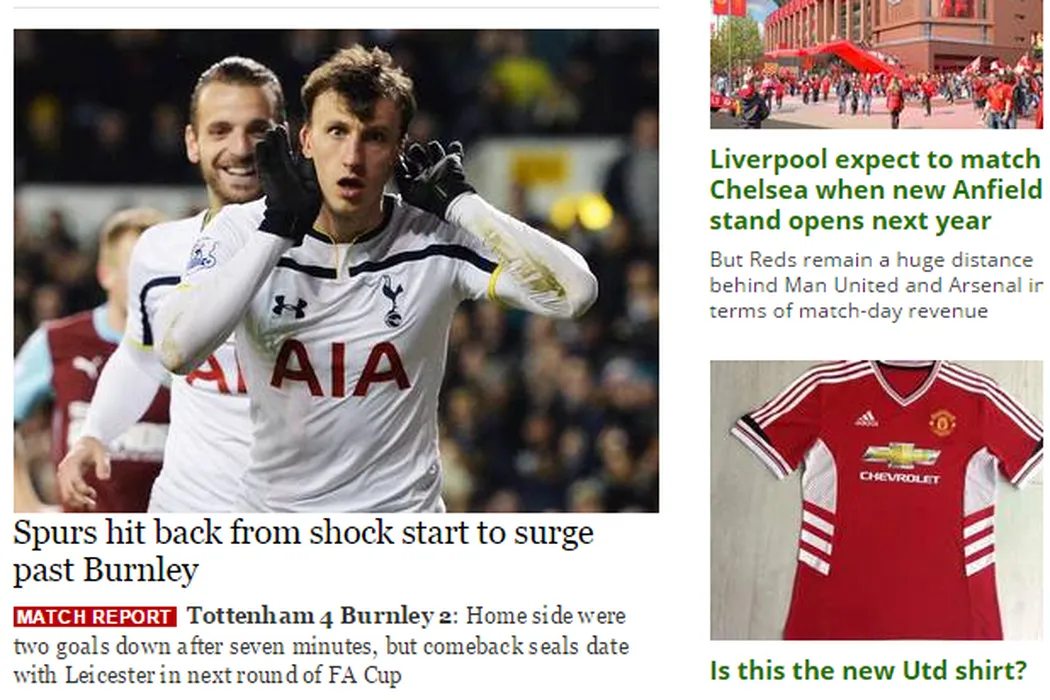Open 'Liverpool expect to match Chelsea' headline
The image size is (1050, 700).
point(876,190)
